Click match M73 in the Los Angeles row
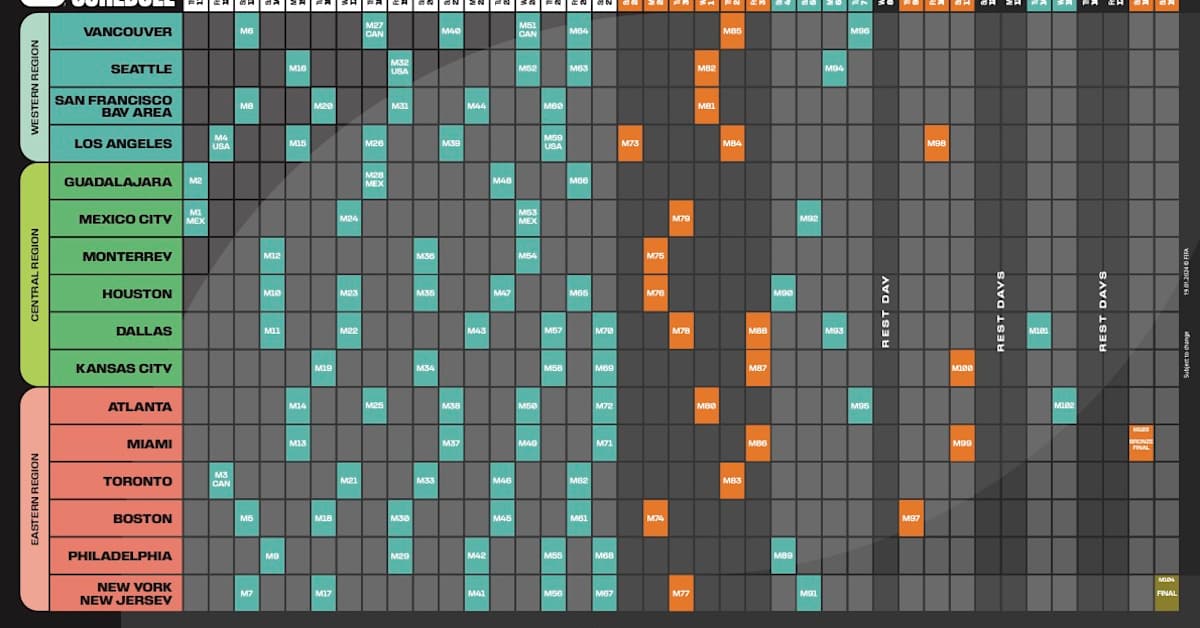 (630, 144)
